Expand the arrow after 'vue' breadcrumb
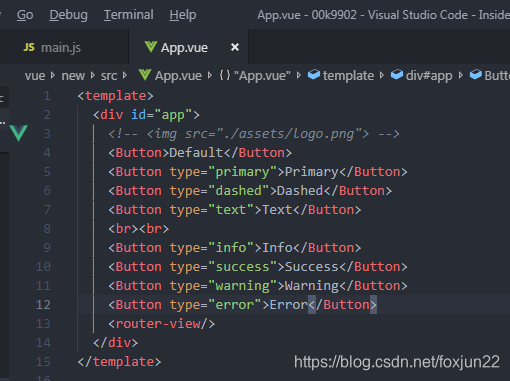The height and width of the screenshot is (381, 510). click(53, 76)
